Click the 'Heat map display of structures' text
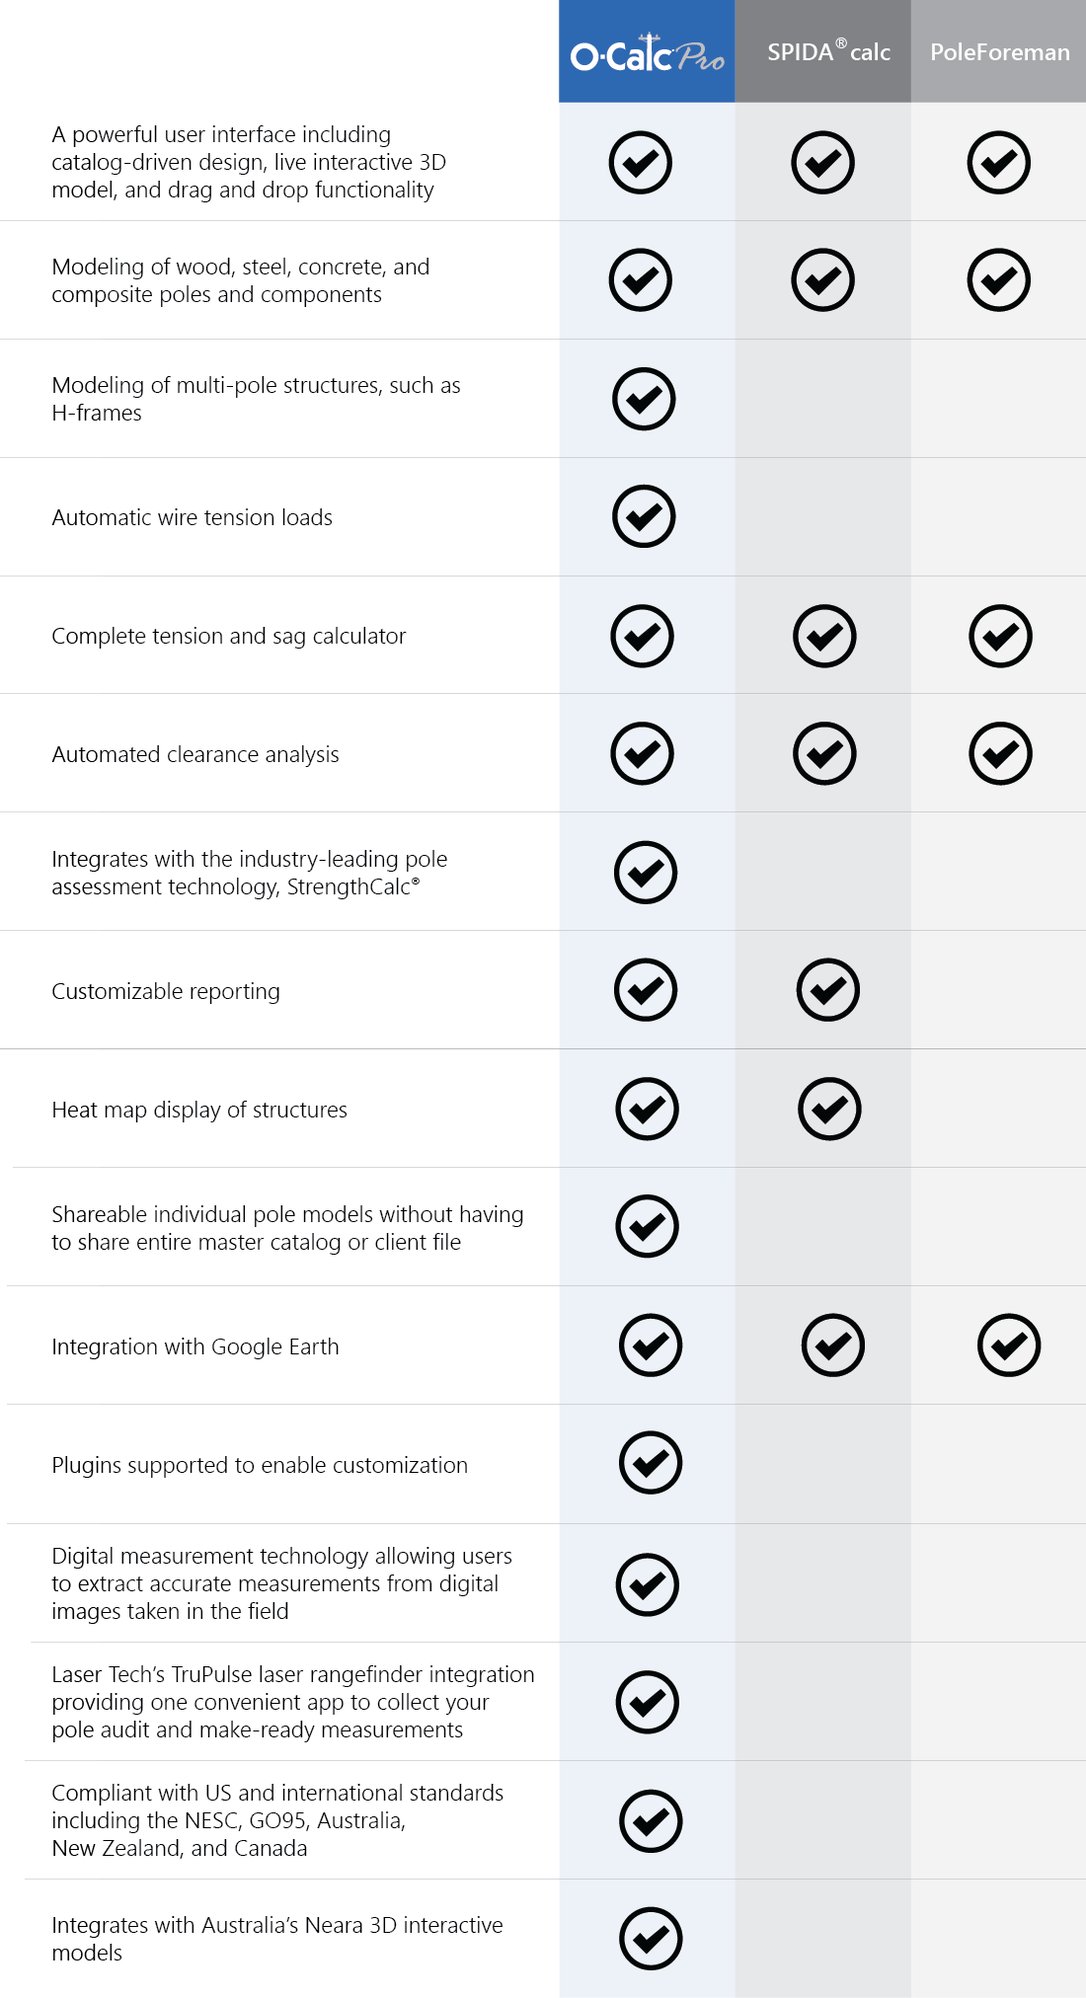The height and width of the screenshot is (1998, 1086). point(199,1110)
